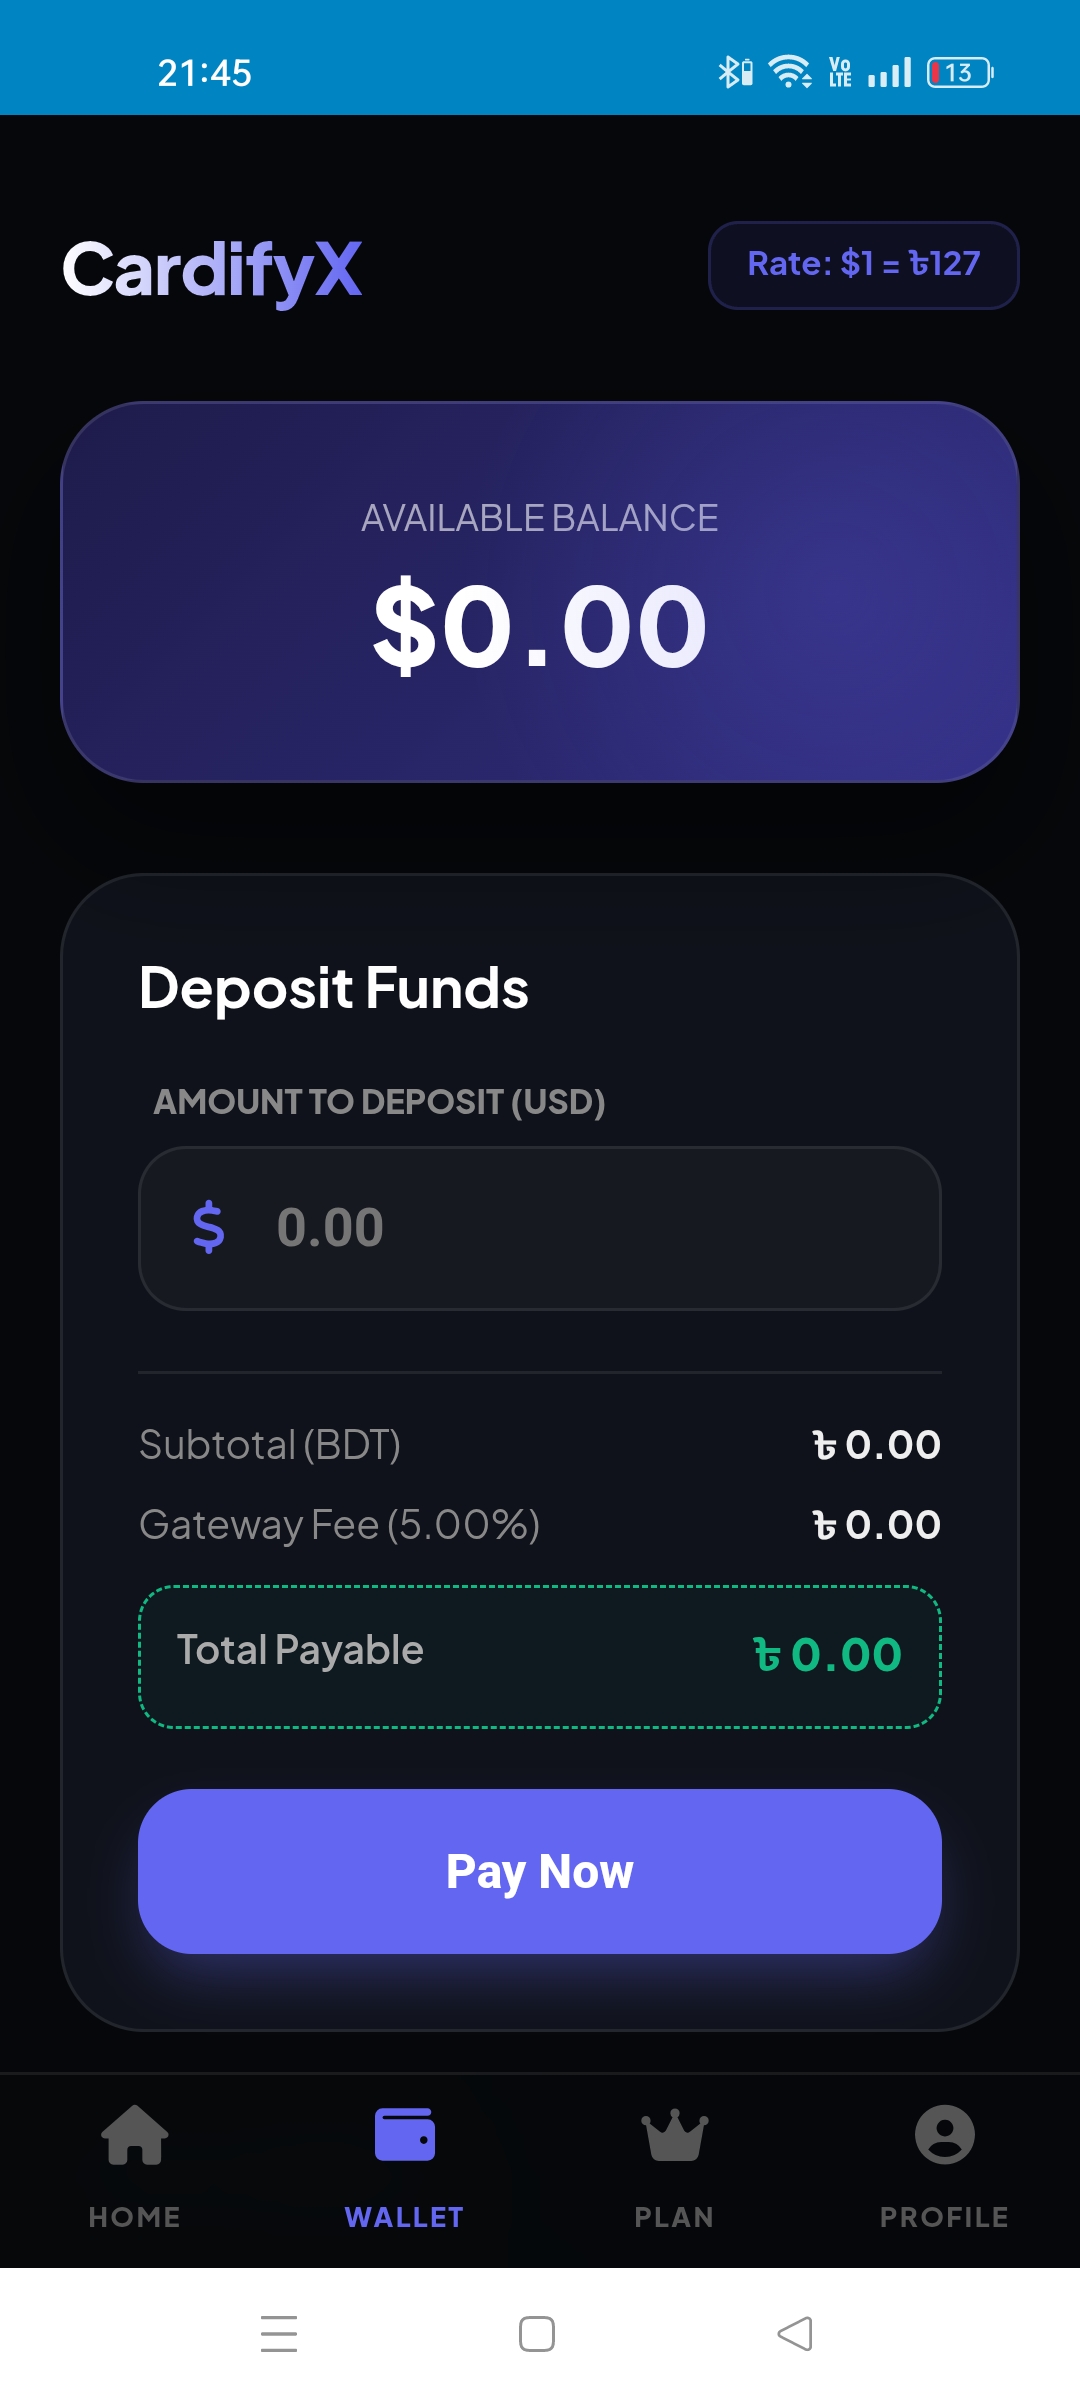Image resolution: width=1080 pixels, height=2400 pixels.
Task: Tap the Plan crown icon
Action: tap(675, 2134)
